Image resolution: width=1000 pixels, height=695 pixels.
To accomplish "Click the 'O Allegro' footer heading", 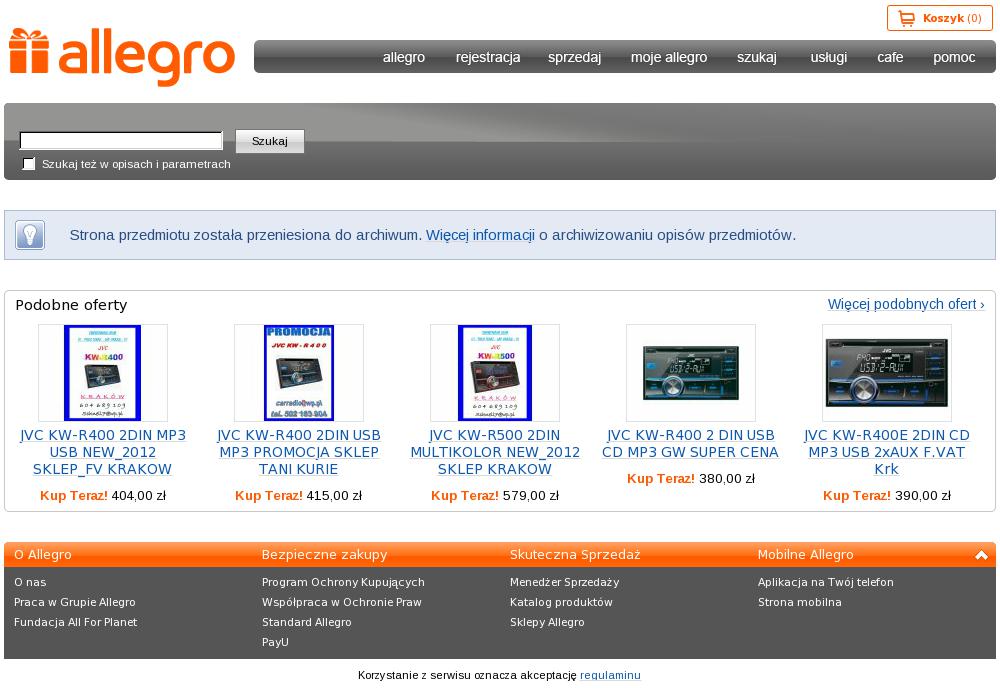I will 43,555.
